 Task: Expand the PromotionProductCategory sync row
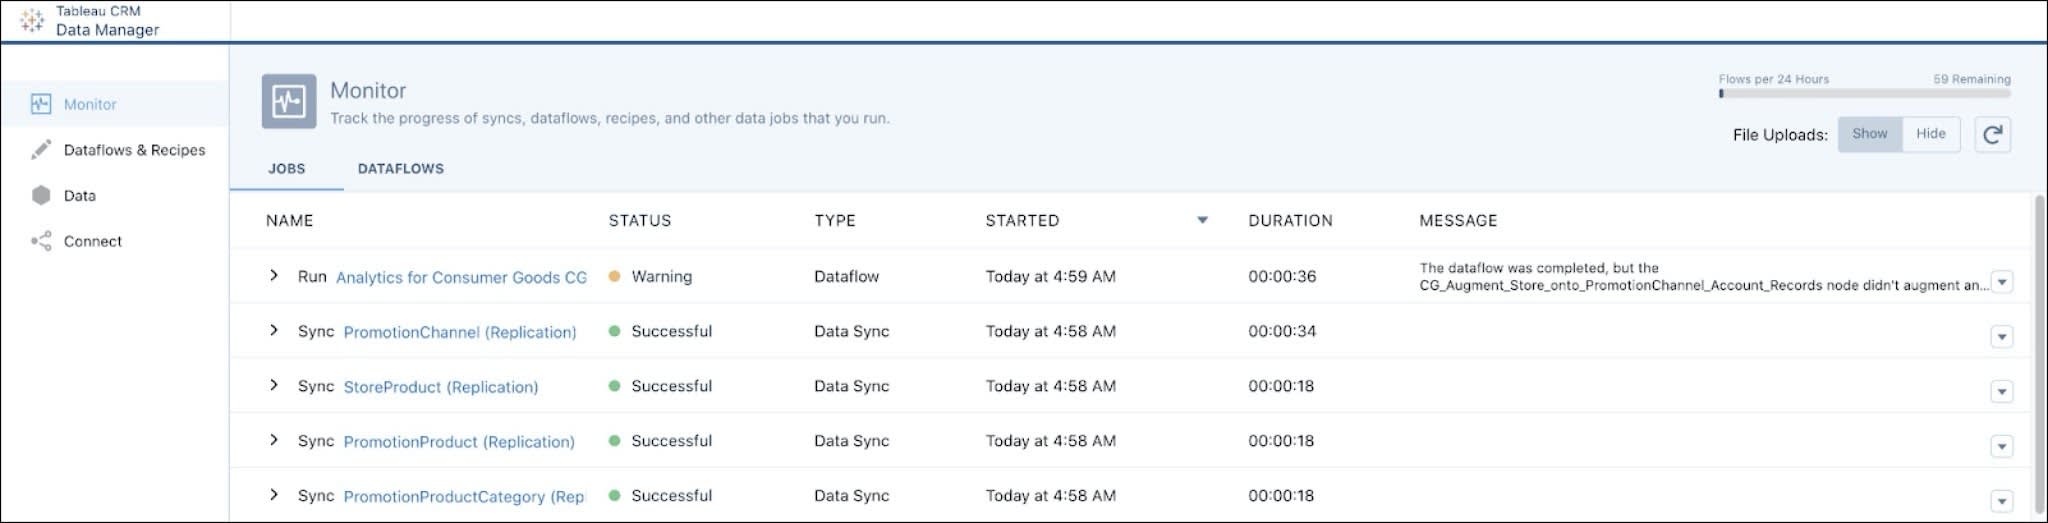tap(273, 495)
